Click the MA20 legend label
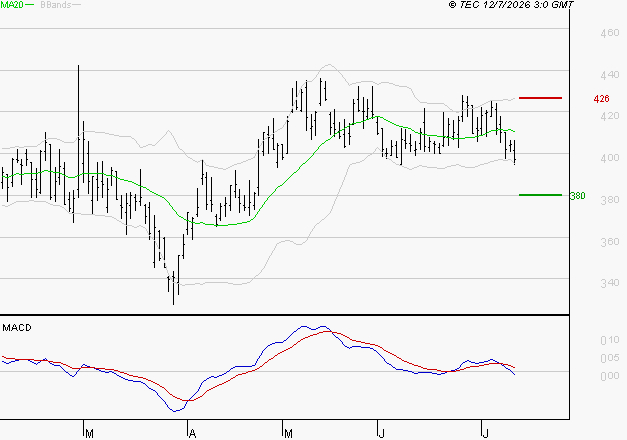This screenshot has width=627, height=440. (x=12, y=5)
